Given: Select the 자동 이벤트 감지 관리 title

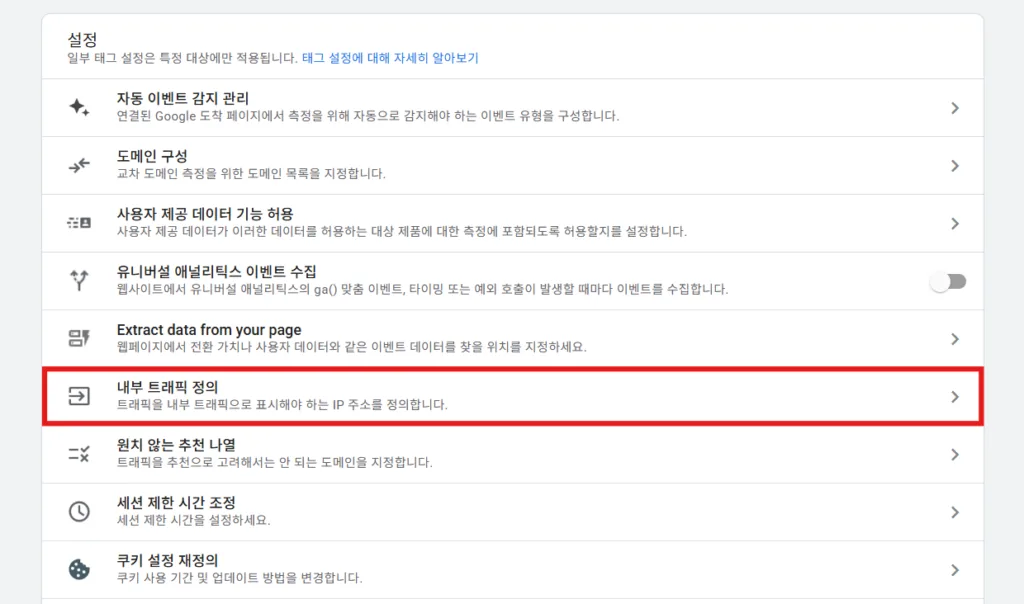Looking at the screenshot, I should point(183,99).
